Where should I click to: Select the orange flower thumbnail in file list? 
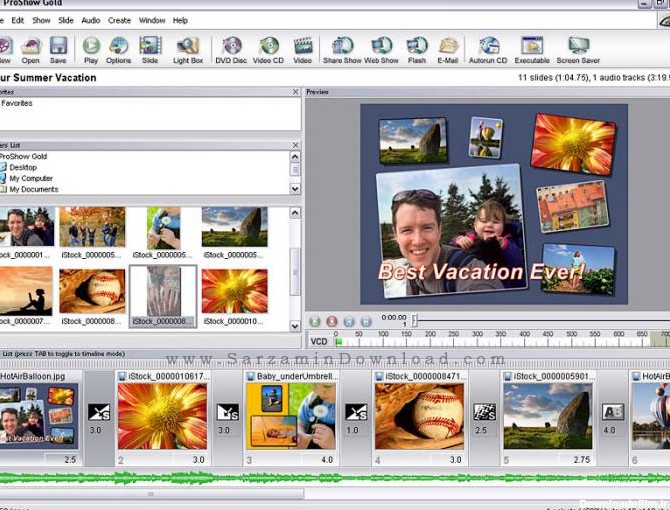coord(235,291)
